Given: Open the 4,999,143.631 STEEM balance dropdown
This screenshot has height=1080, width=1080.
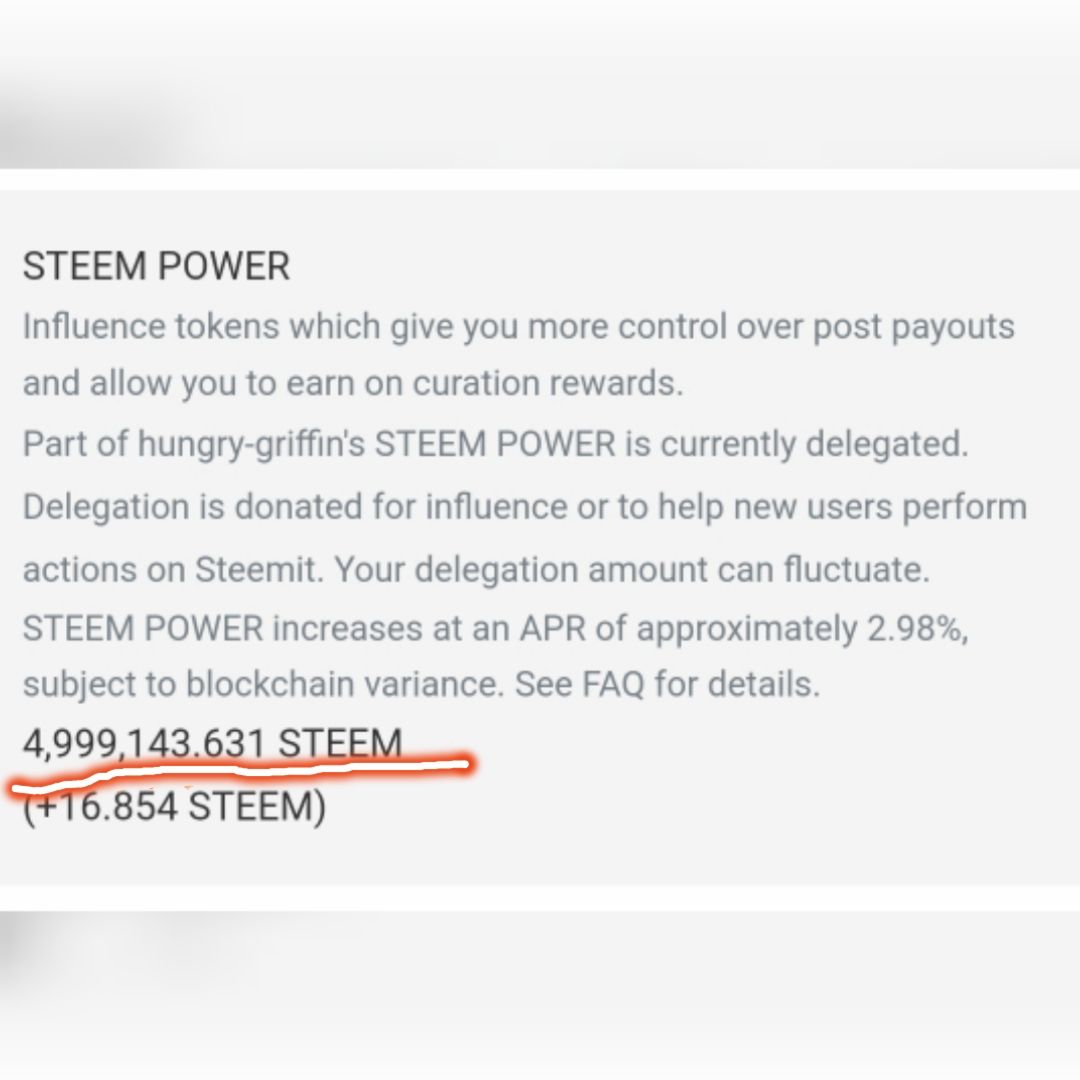Looking at the screenshot, I should click(x=212, y=744).
